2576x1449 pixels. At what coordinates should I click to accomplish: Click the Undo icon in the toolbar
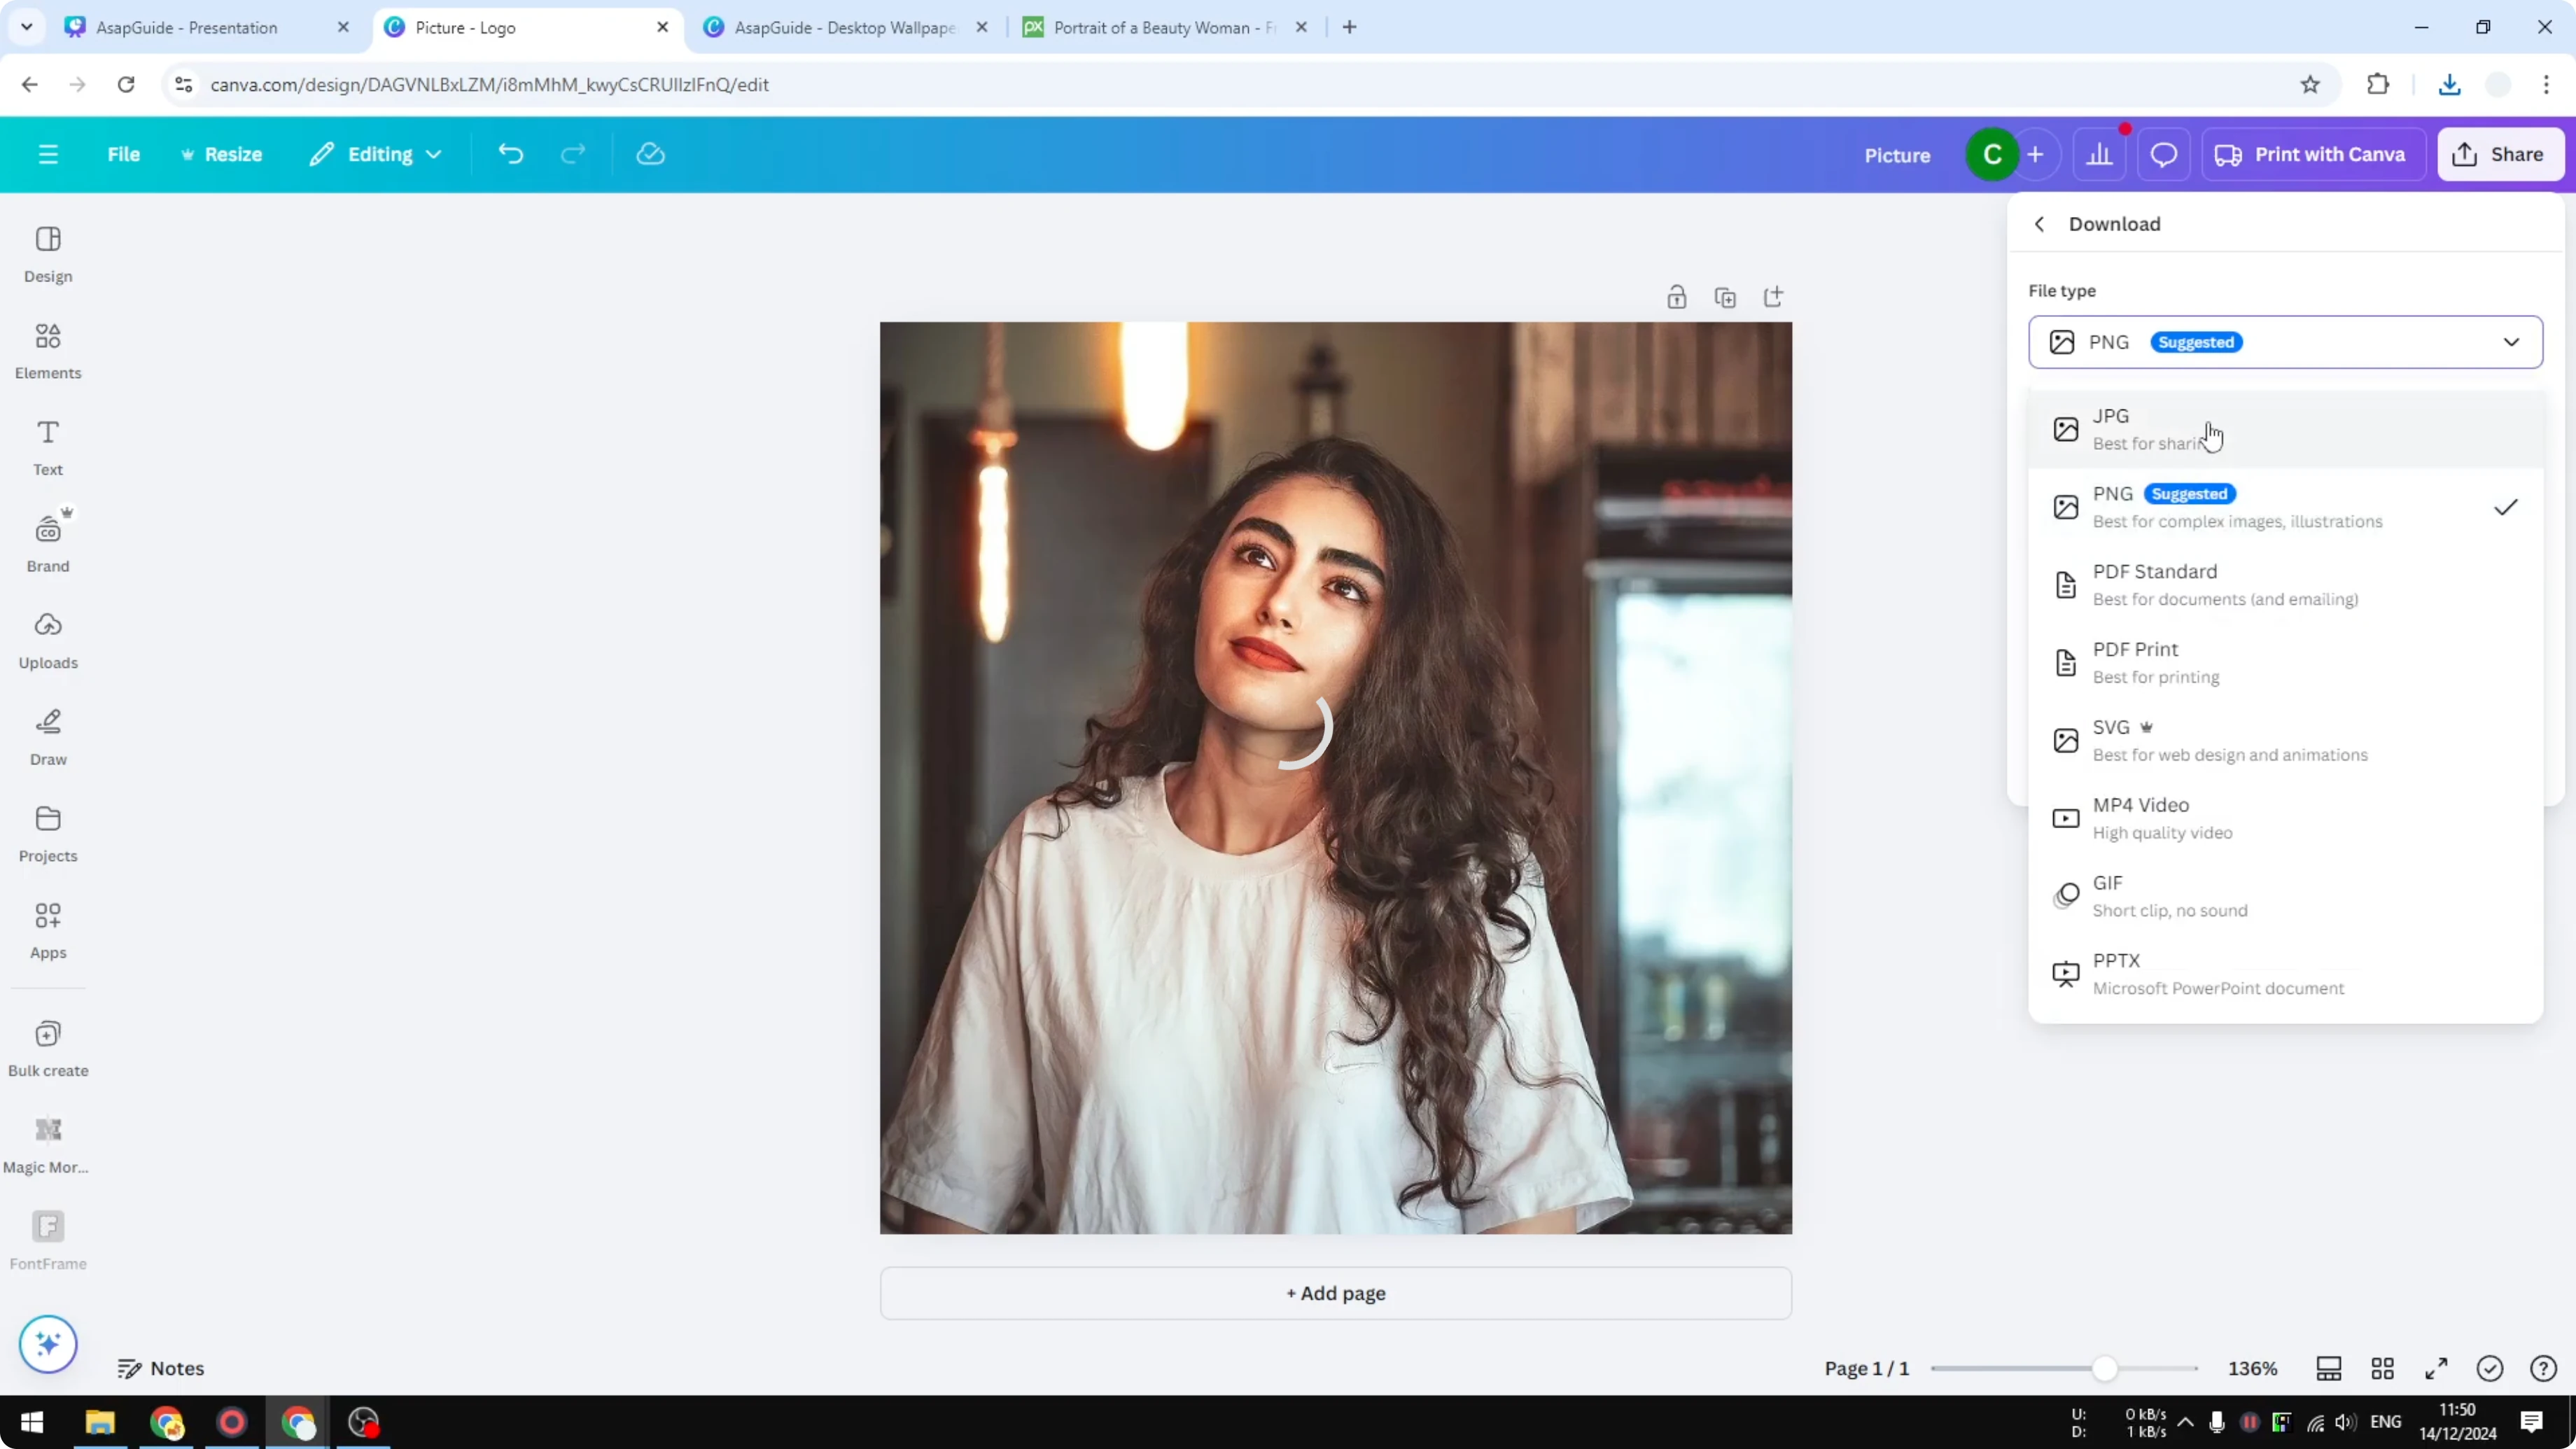coord(510,154)
